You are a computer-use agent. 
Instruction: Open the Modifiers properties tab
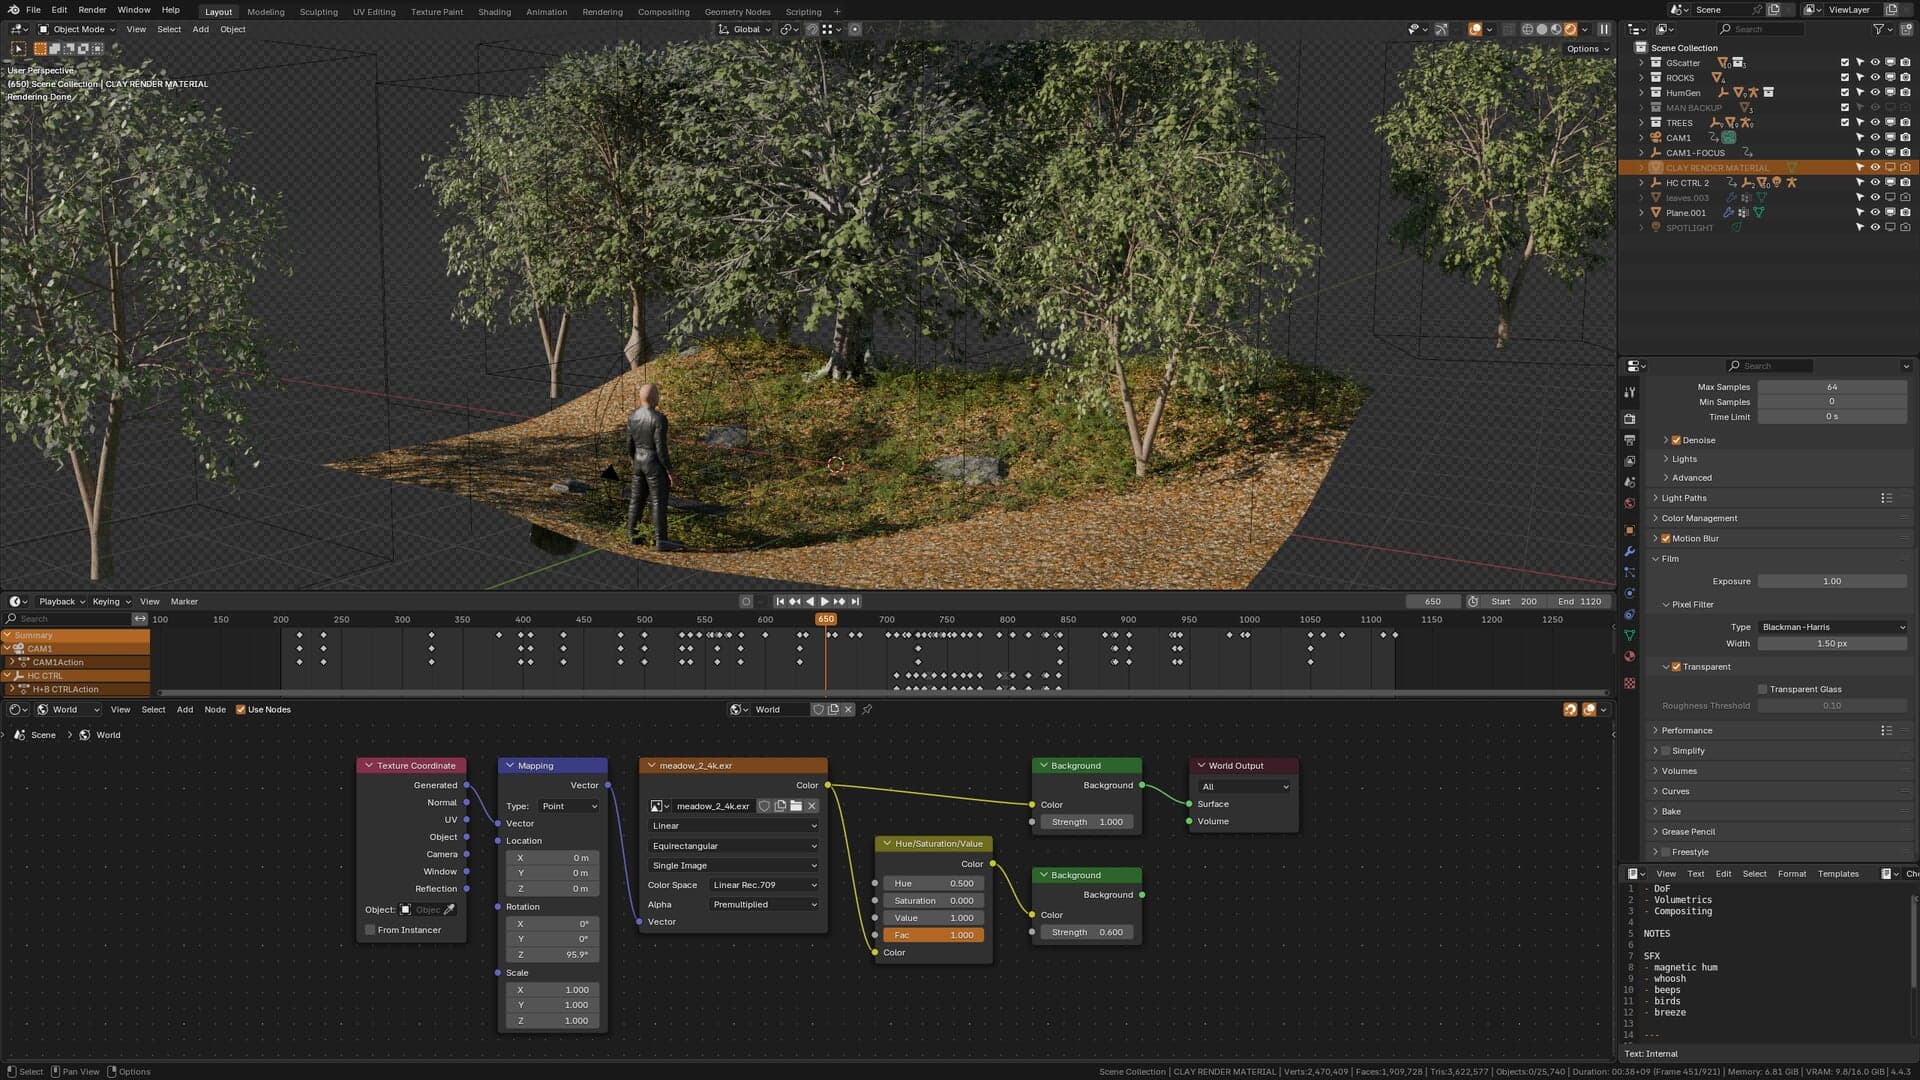[1630, 551]
